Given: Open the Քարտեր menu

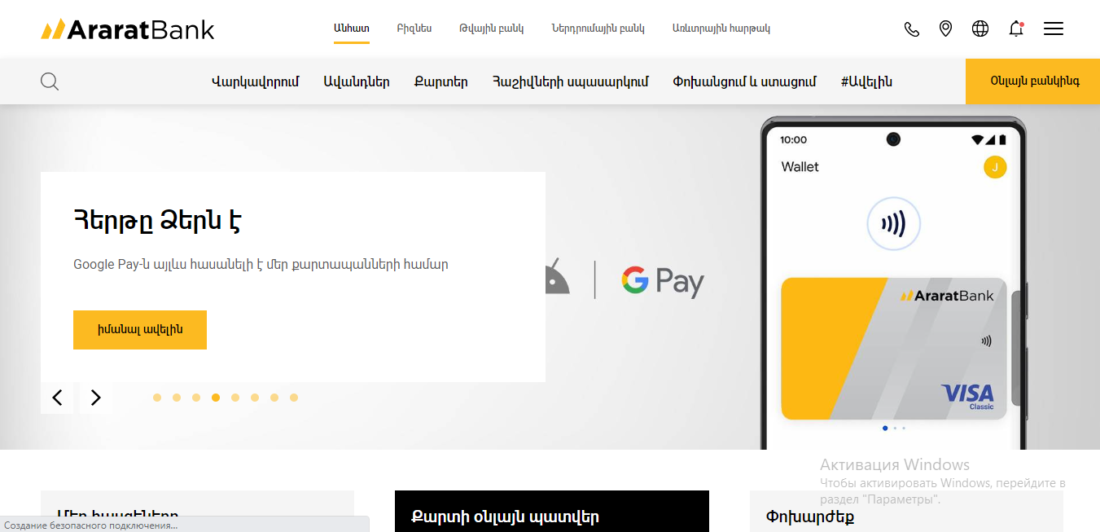Looking at the screenshot, I should (441, 81).
